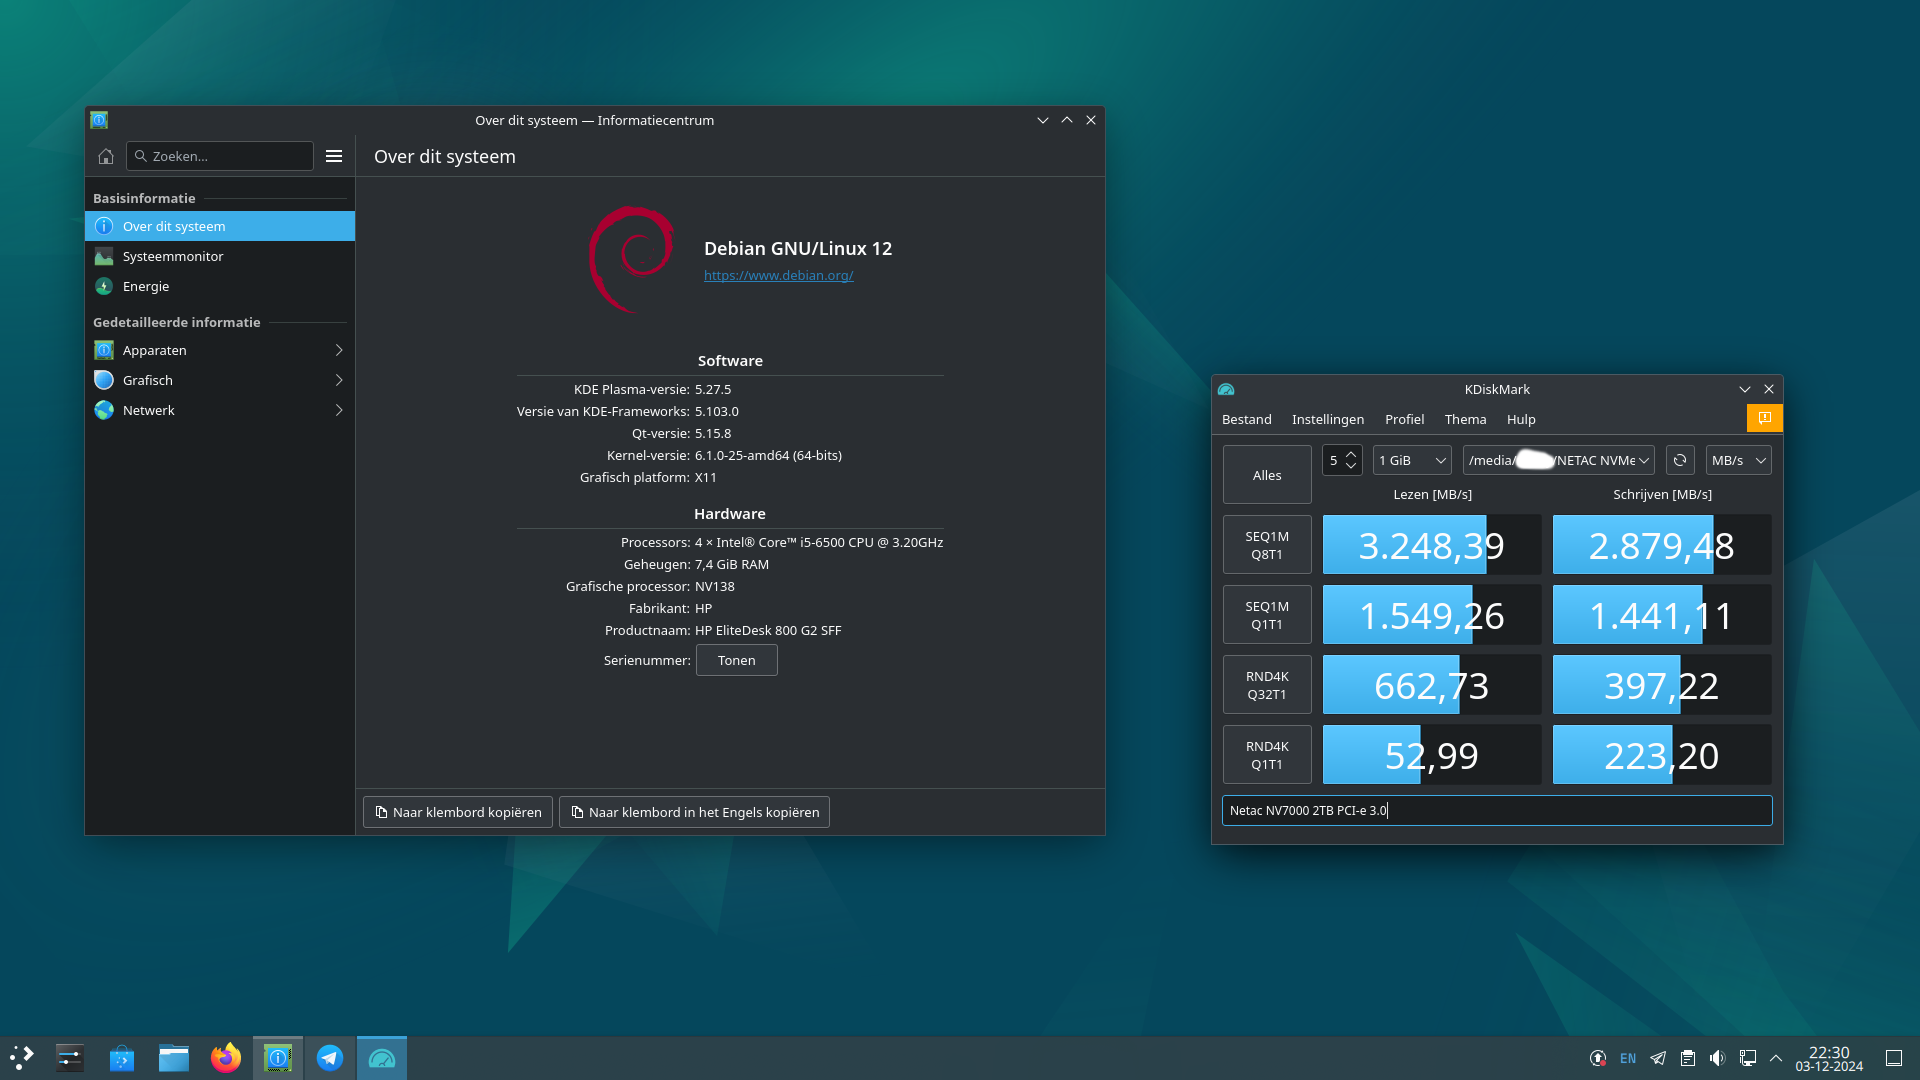Open the debian.org link

coord(778,275)
